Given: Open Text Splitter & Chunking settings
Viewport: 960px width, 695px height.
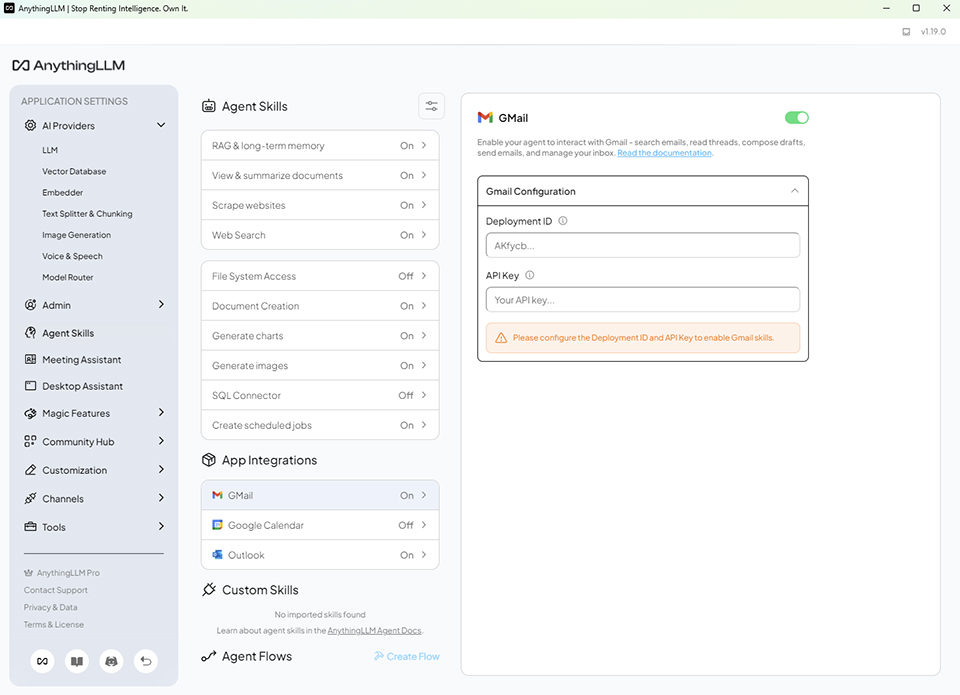Looking at the screenshot, I should coord(87,214).
